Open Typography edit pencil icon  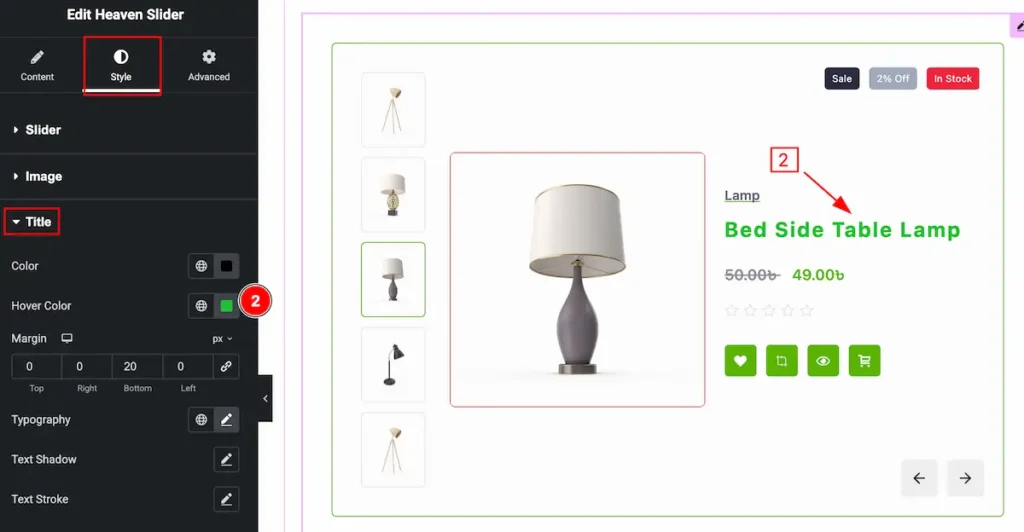(226, 420)
